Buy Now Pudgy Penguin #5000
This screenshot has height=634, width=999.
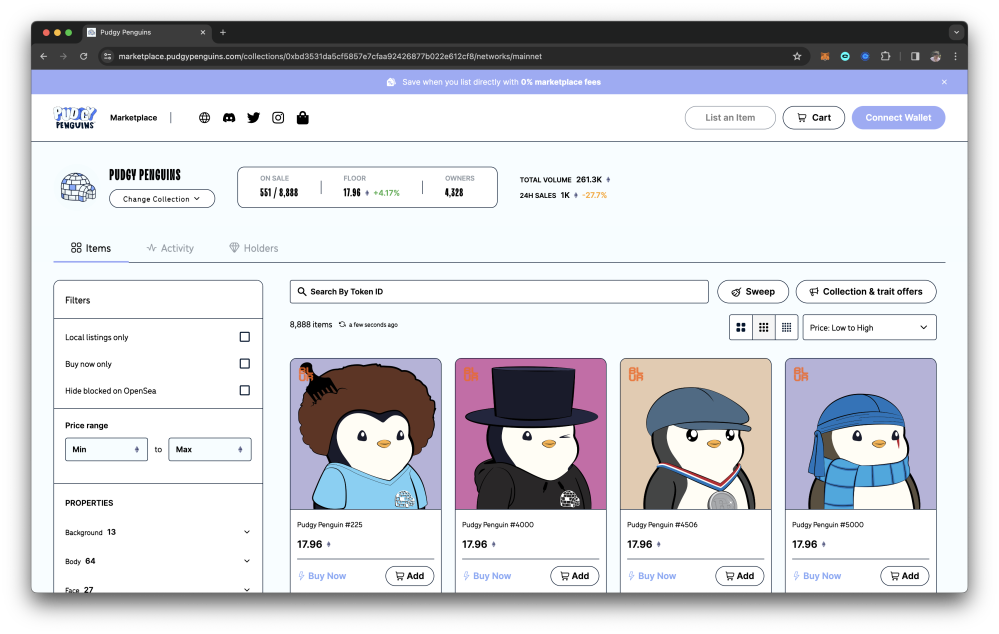click(x=817, y=576)
